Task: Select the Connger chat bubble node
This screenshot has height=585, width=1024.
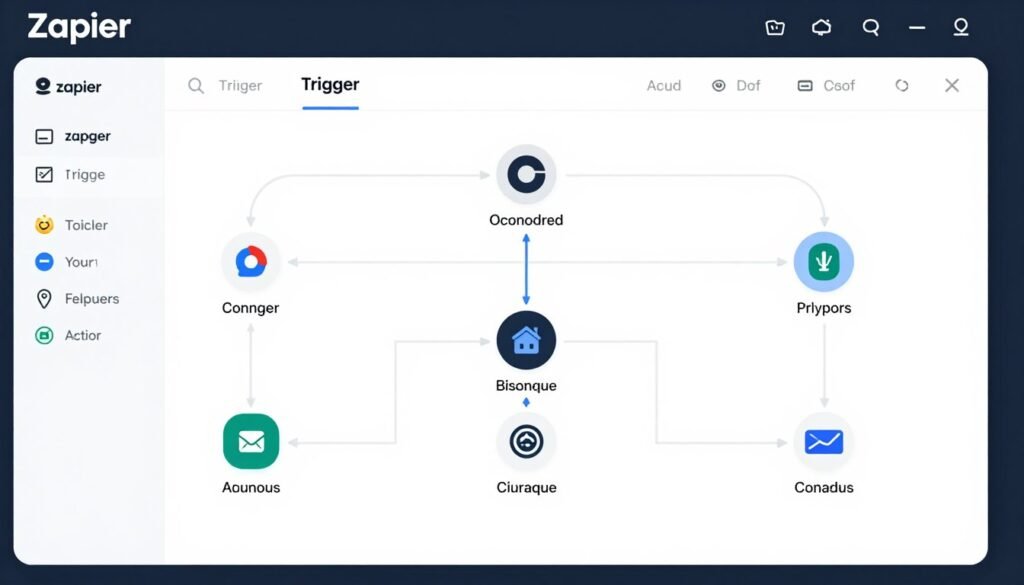Action: [251, 262]
